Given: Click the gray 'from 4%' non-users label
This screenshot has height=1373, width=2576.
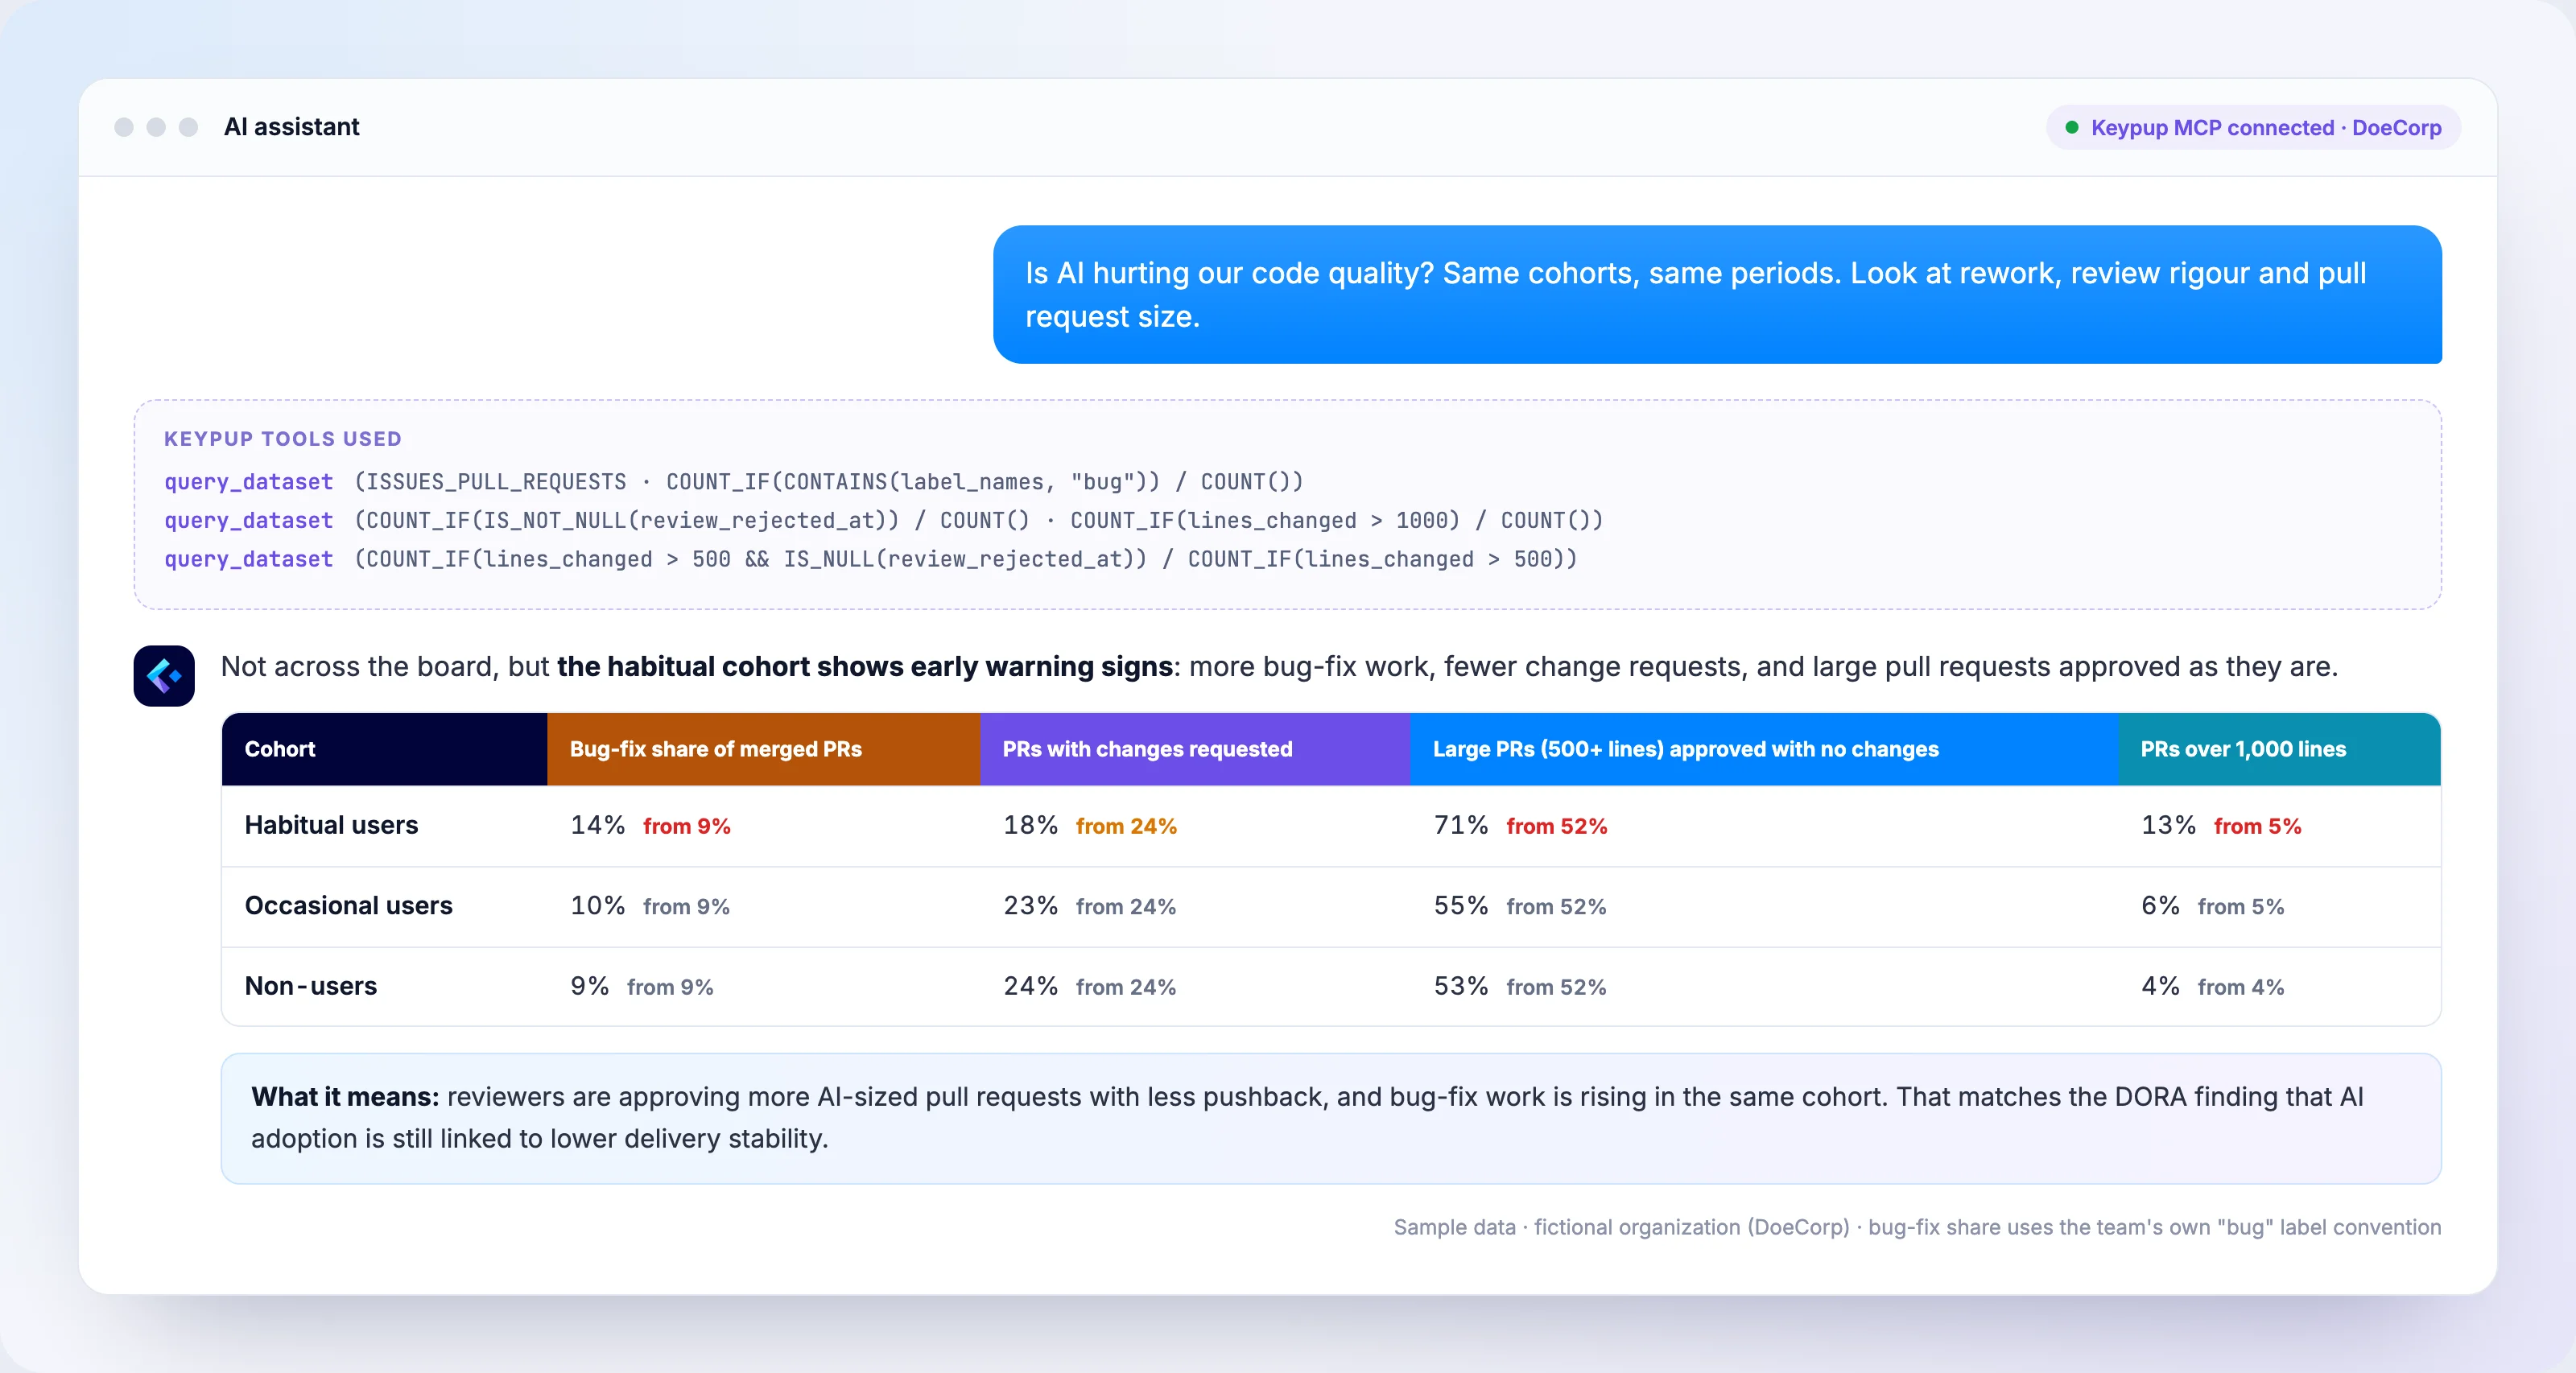Looking at the screenshot, I should pos(2241,987).
